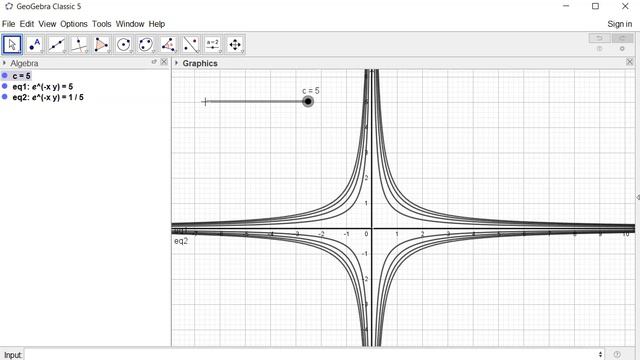
Task: Click in the Input bar field
Action: (x=312, y=354)
